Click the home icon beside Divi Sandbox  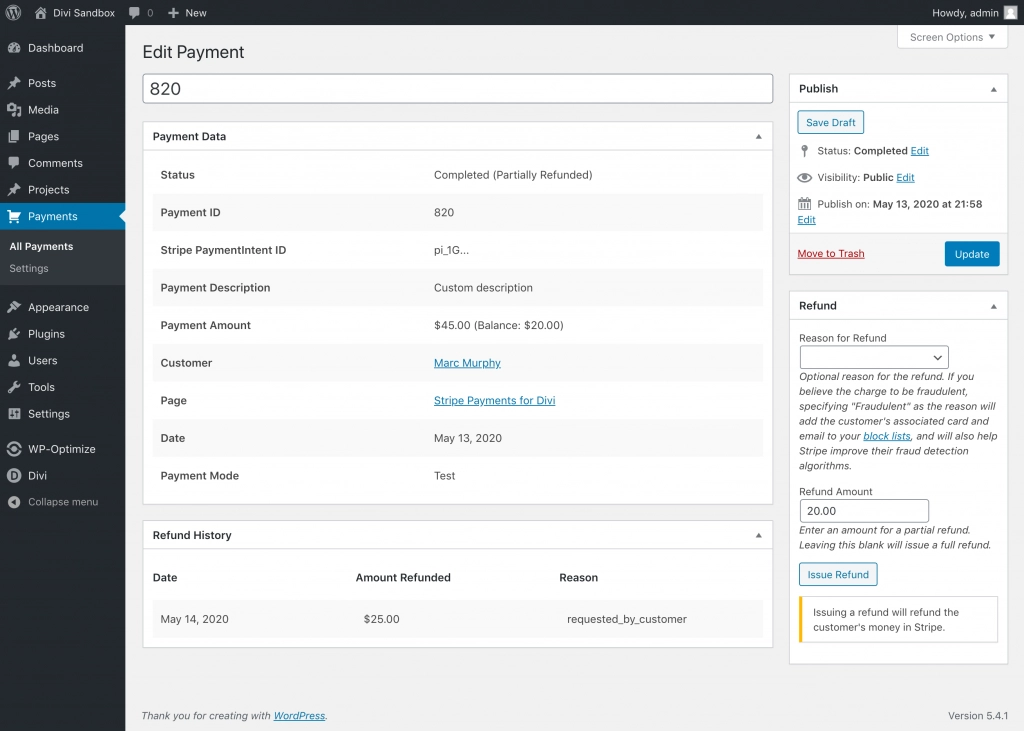[40, 12]
